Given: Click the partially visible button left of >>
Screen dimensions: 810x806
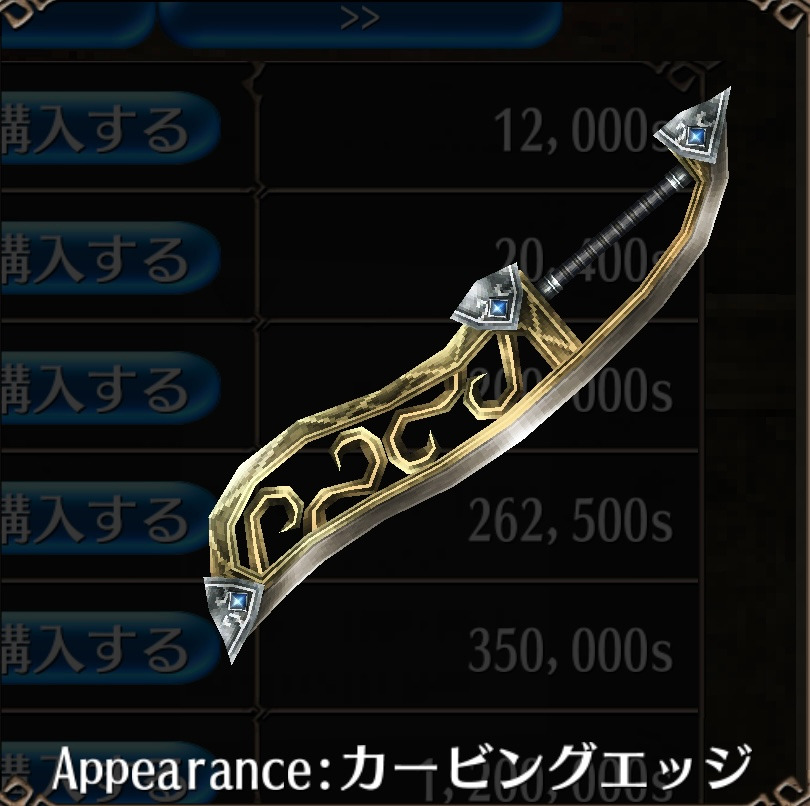Looking at the screenshot, I should click(x=76, y=21).
